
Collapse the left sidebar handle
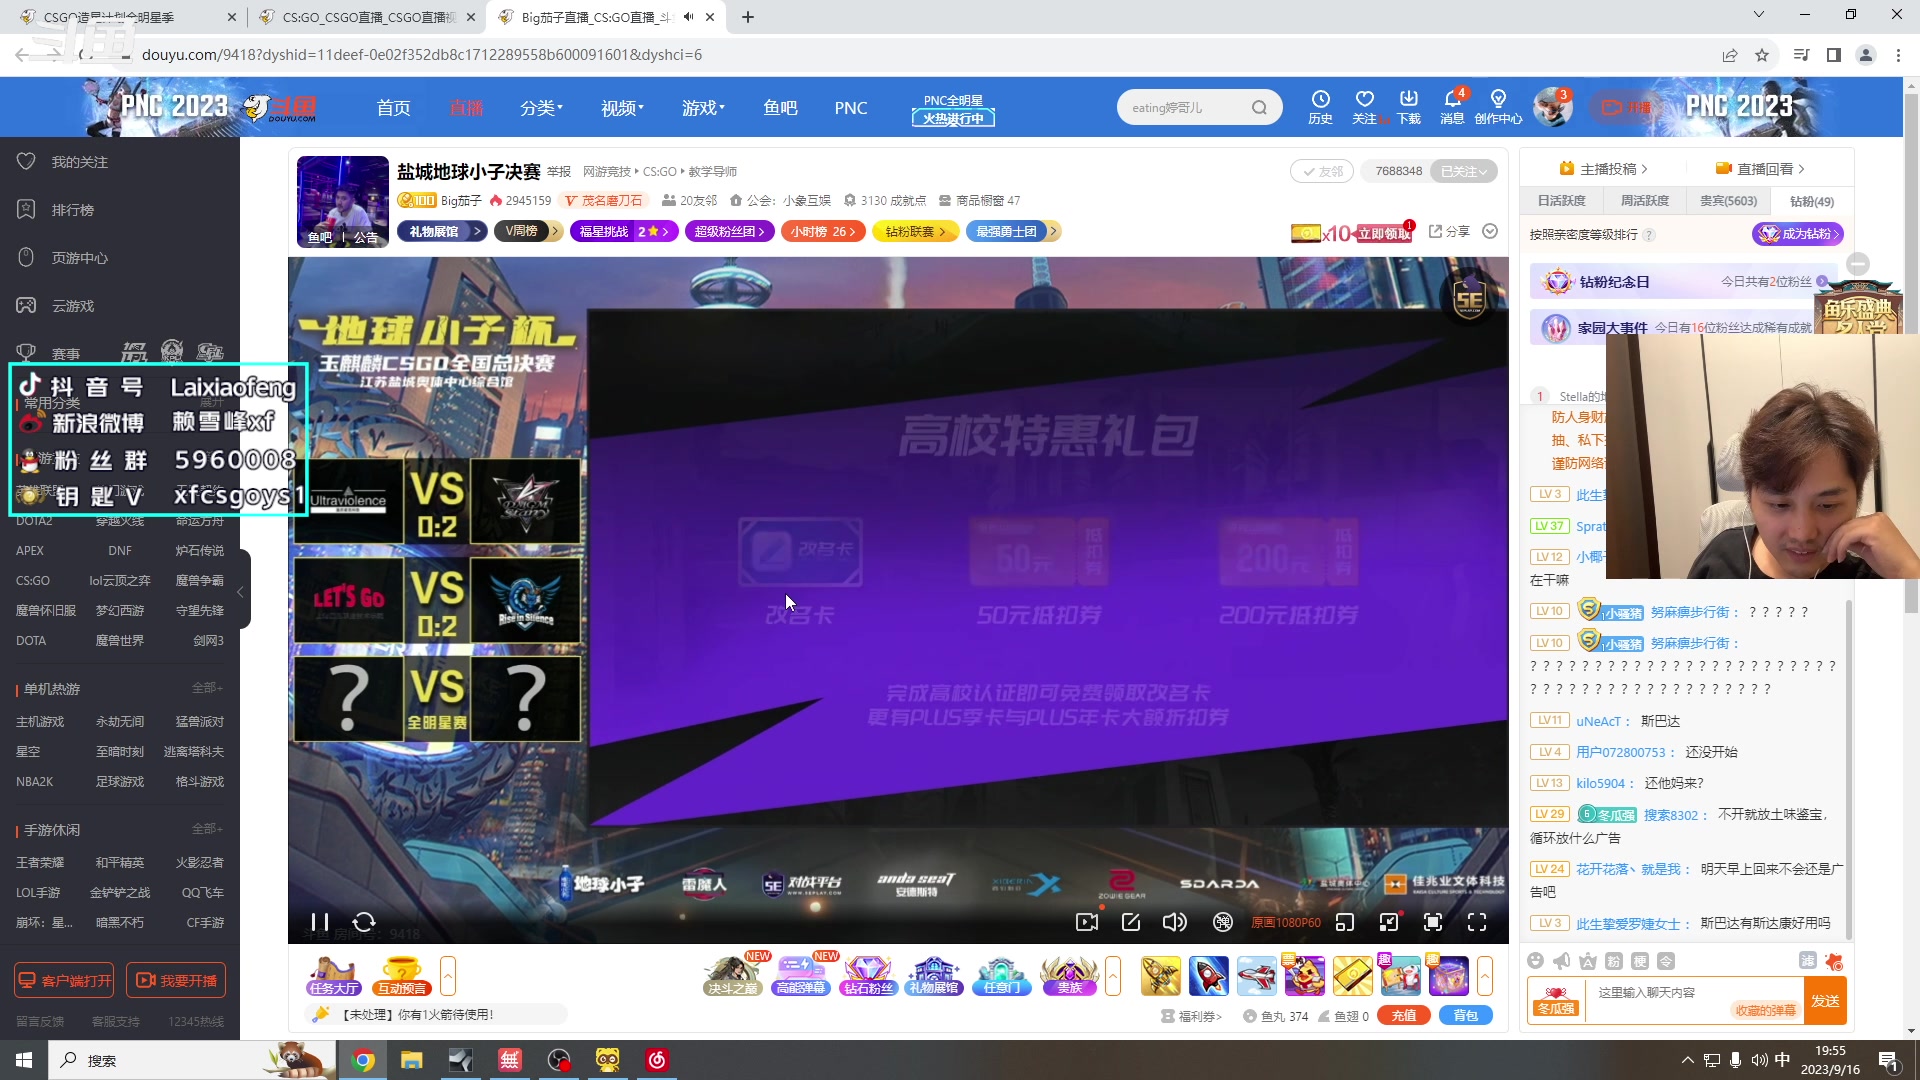pos(241,591)
